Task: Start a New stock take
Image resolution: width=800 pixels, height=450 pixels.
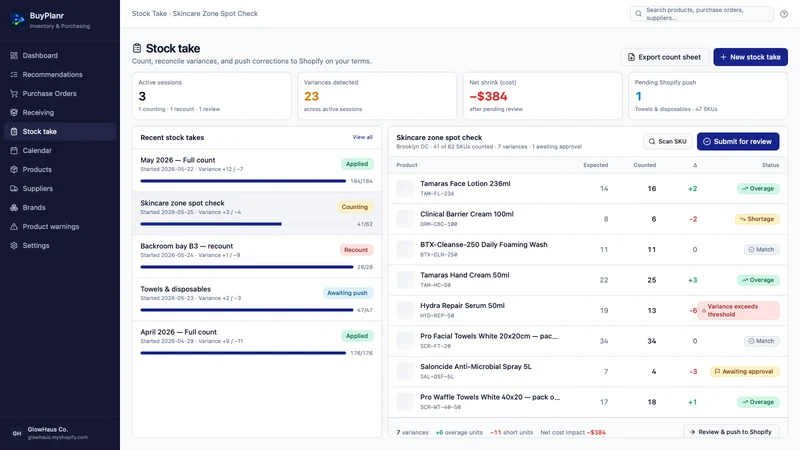Action: (750, 57)
